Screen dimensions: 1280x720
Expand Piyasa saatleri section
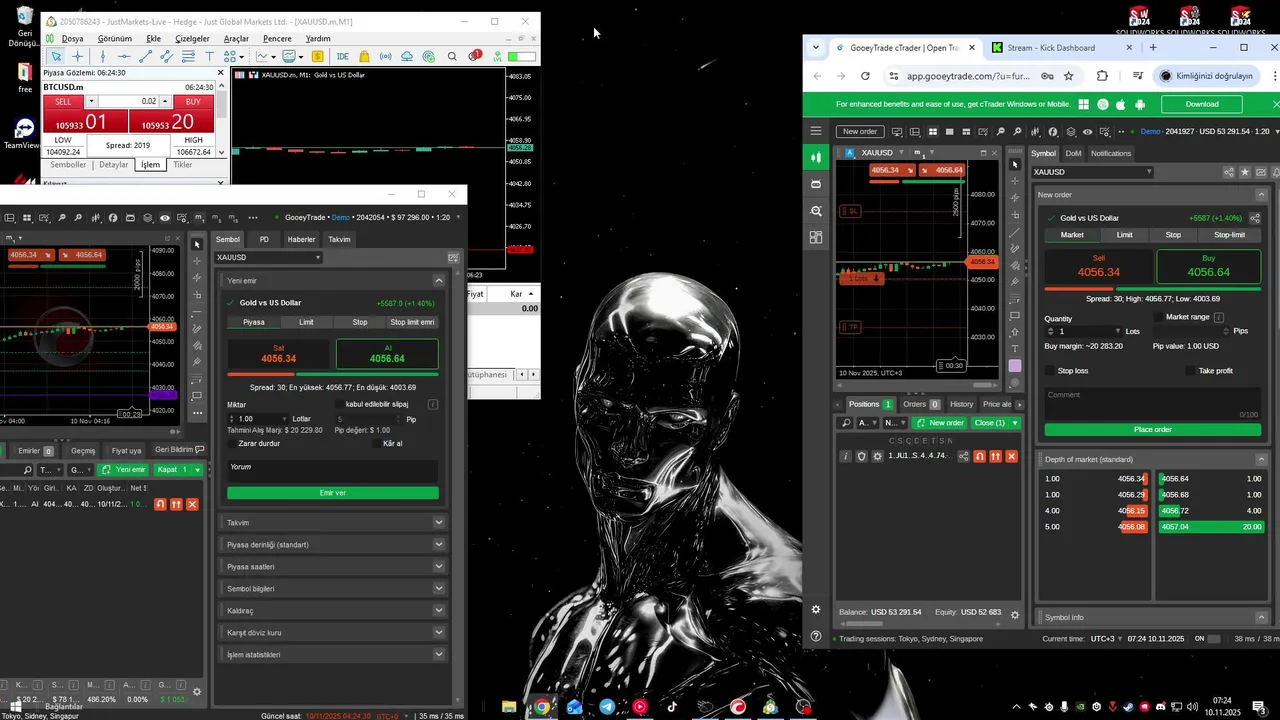point(438,566)
